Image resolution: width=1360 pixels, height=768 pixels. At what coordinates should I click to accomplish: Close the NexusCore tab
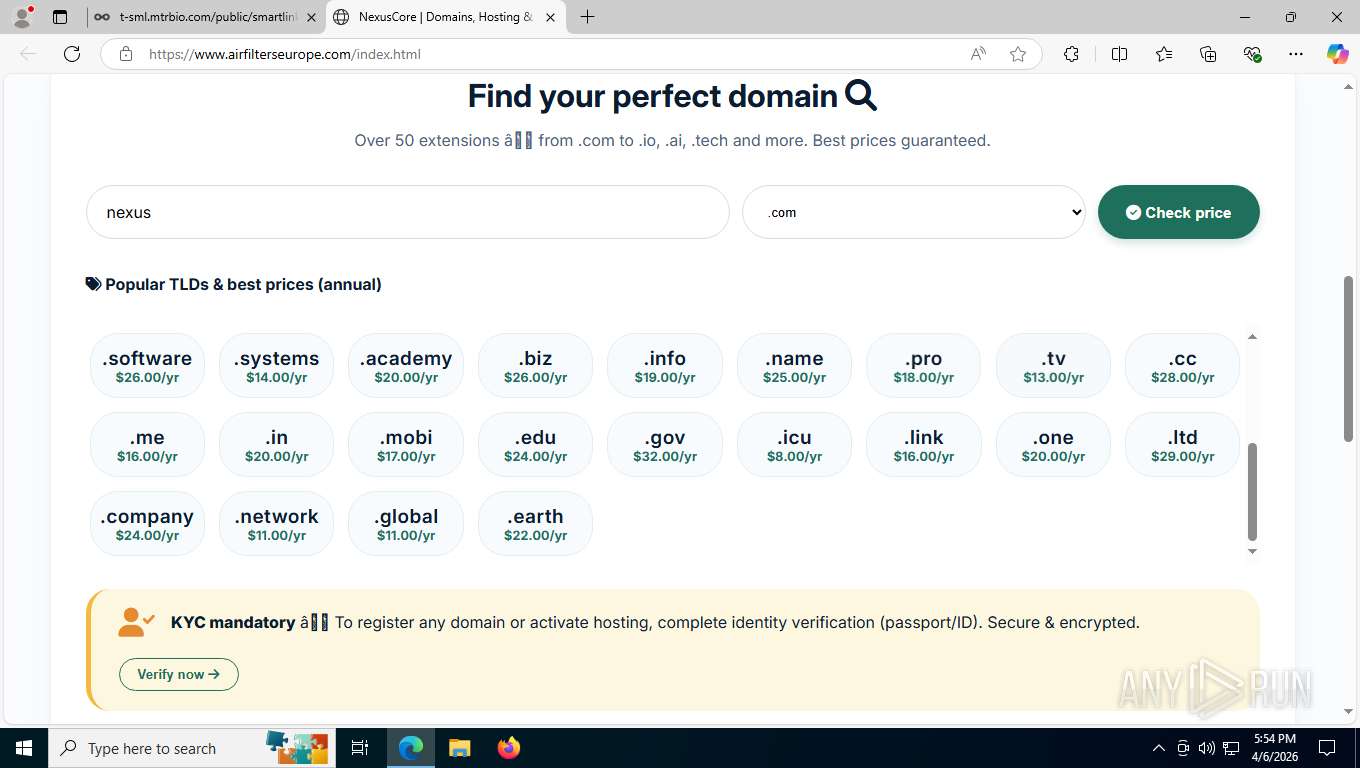(550, 17)
